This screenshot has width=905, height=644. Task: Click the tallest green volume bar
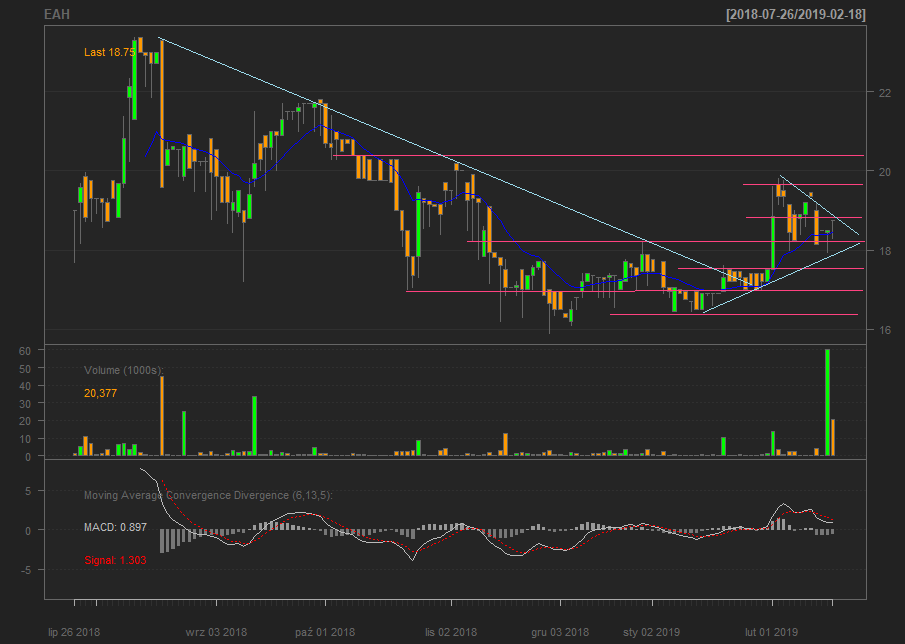[827, 402]
